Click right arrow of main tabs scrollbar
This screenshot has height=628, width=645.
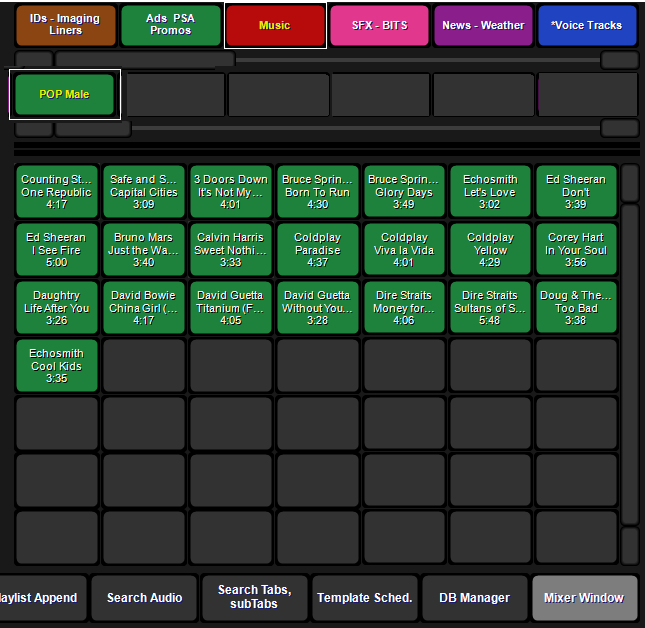coord(619,60)
